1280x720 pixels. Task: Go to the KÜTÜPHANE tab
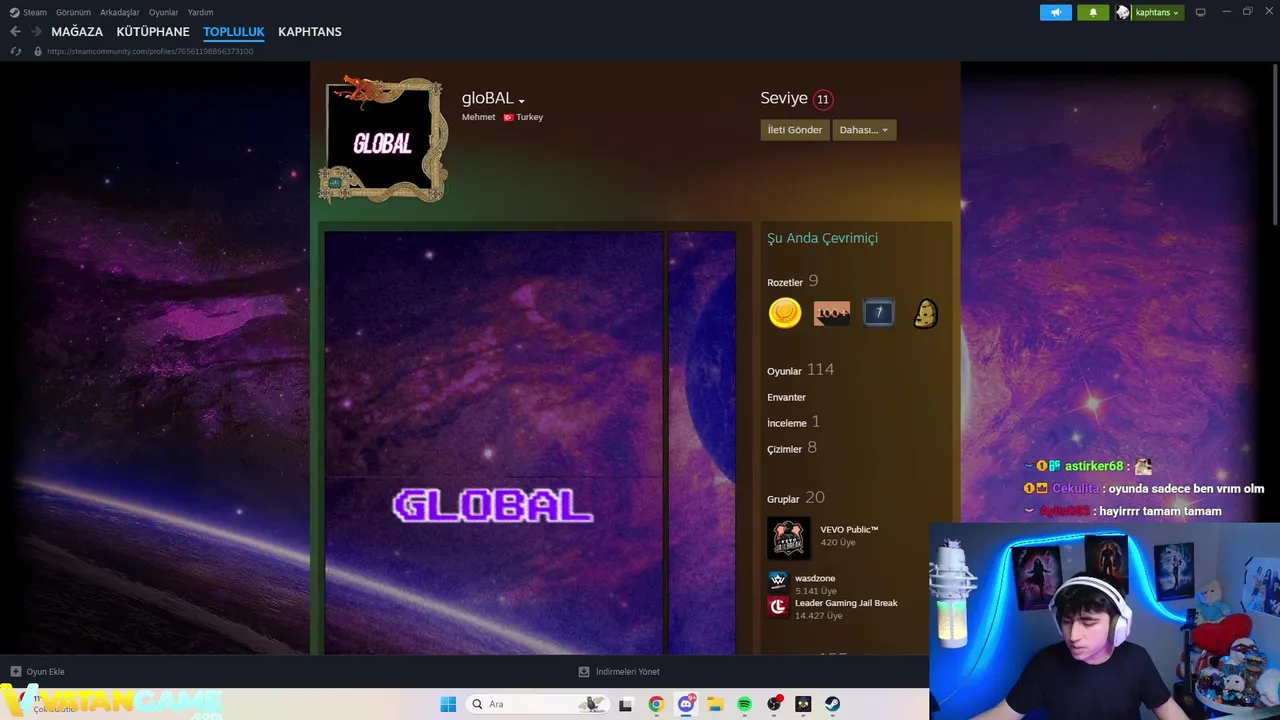[153, 32]
